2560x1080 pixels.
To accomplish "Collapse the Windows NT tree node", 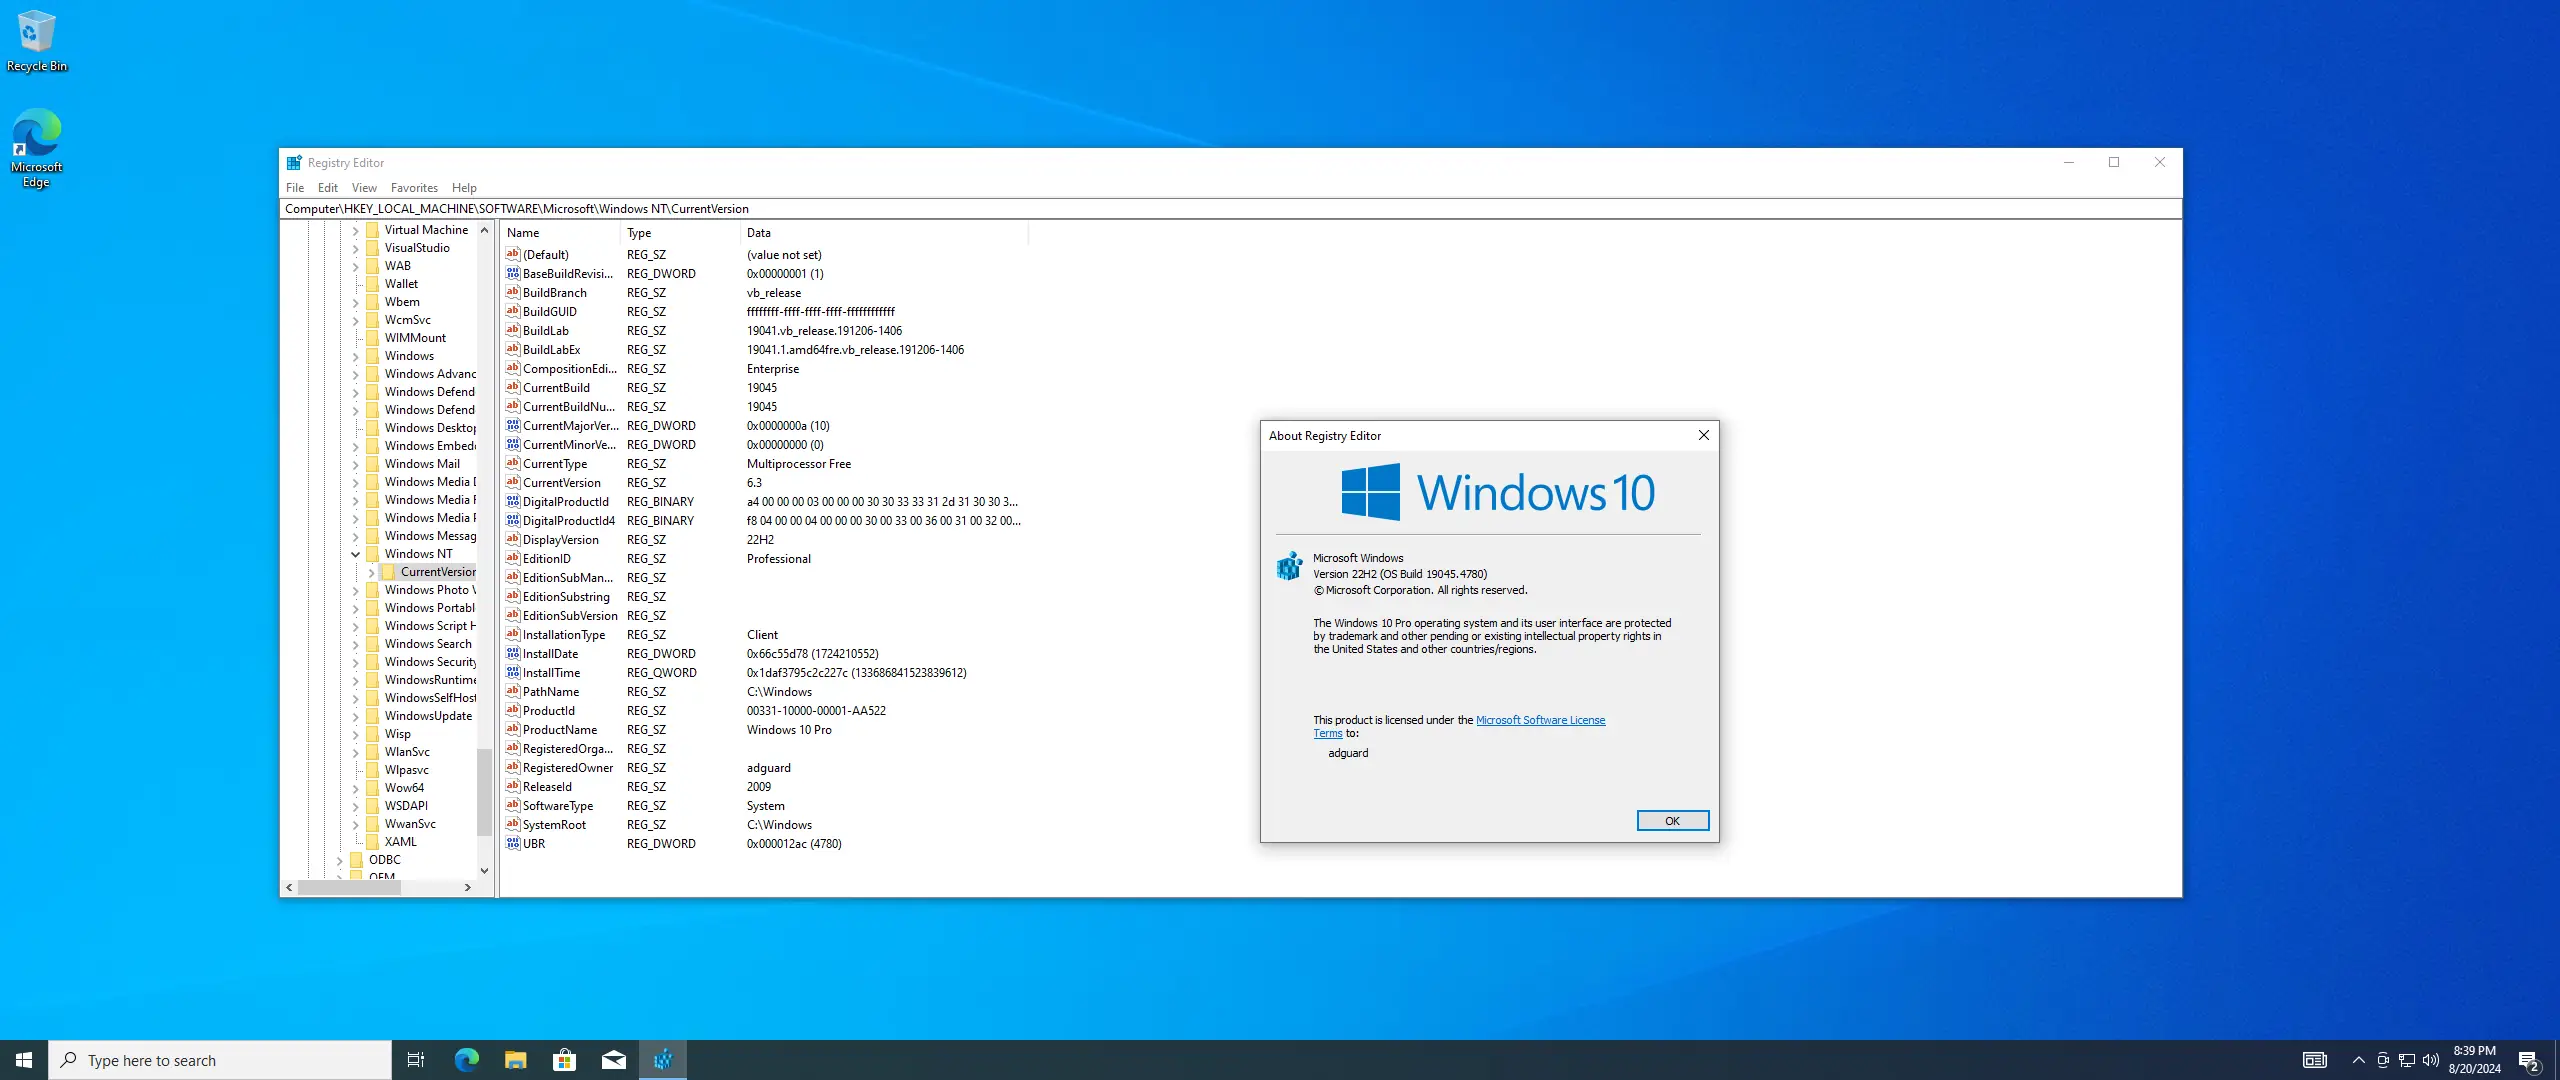I will click(x=355, y=554).
